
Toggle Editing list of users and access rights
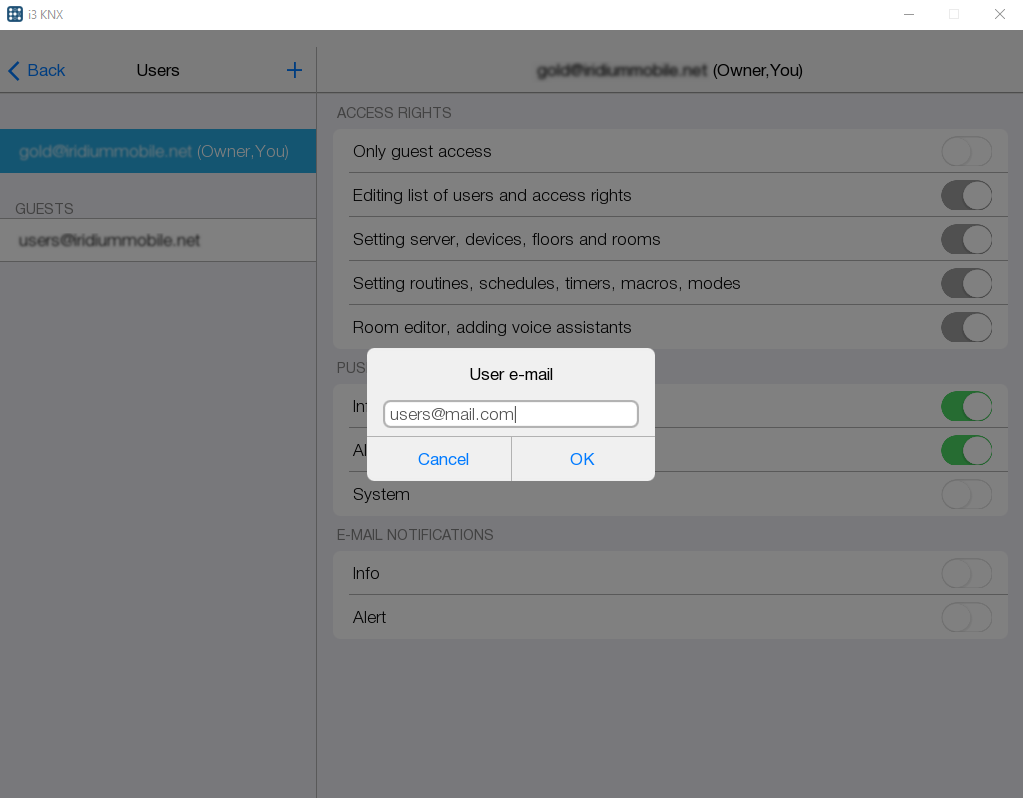tap(966, 196)
